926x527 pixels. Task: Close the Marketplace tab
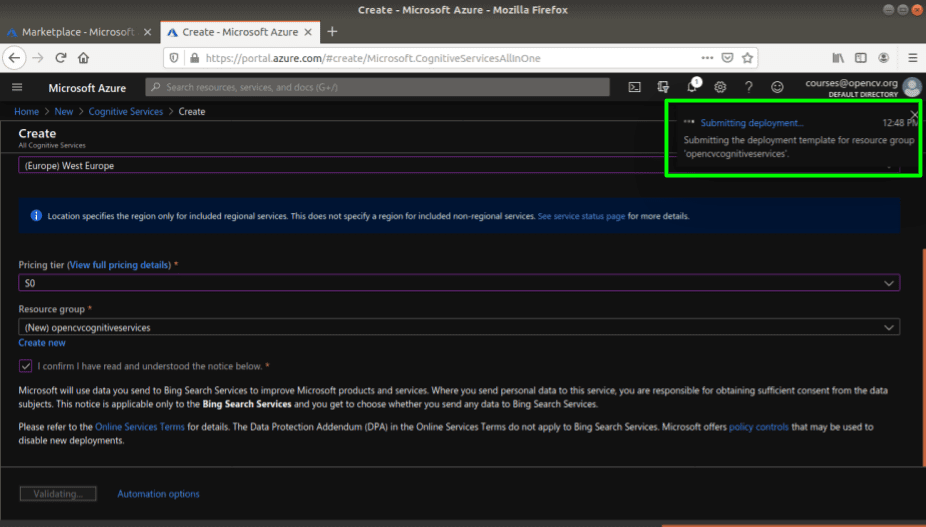[148, 32]
